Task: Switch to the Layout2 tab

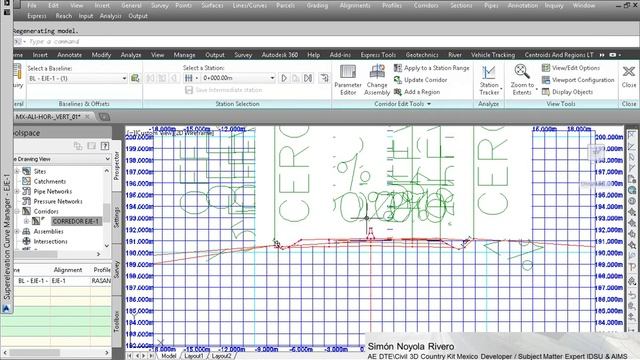Action: (x=222, y=356)
